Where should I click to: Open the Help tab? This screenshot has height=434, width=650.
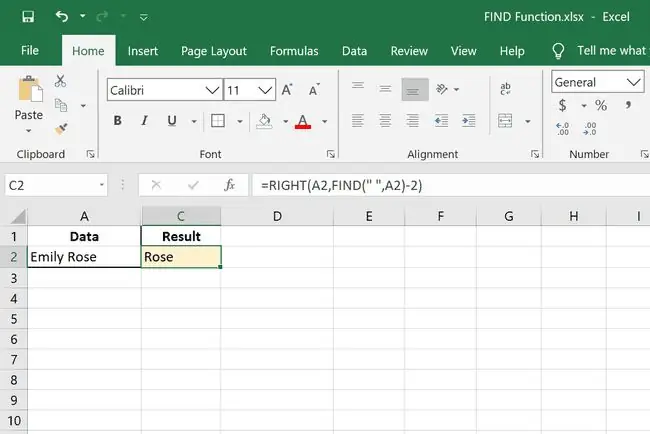point(512,51)
